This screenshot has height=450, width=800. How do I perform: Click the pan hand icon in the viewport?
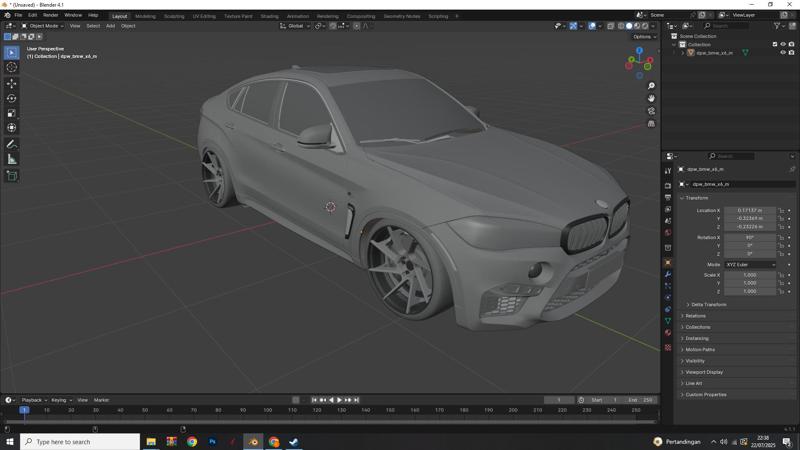(651, 98)
